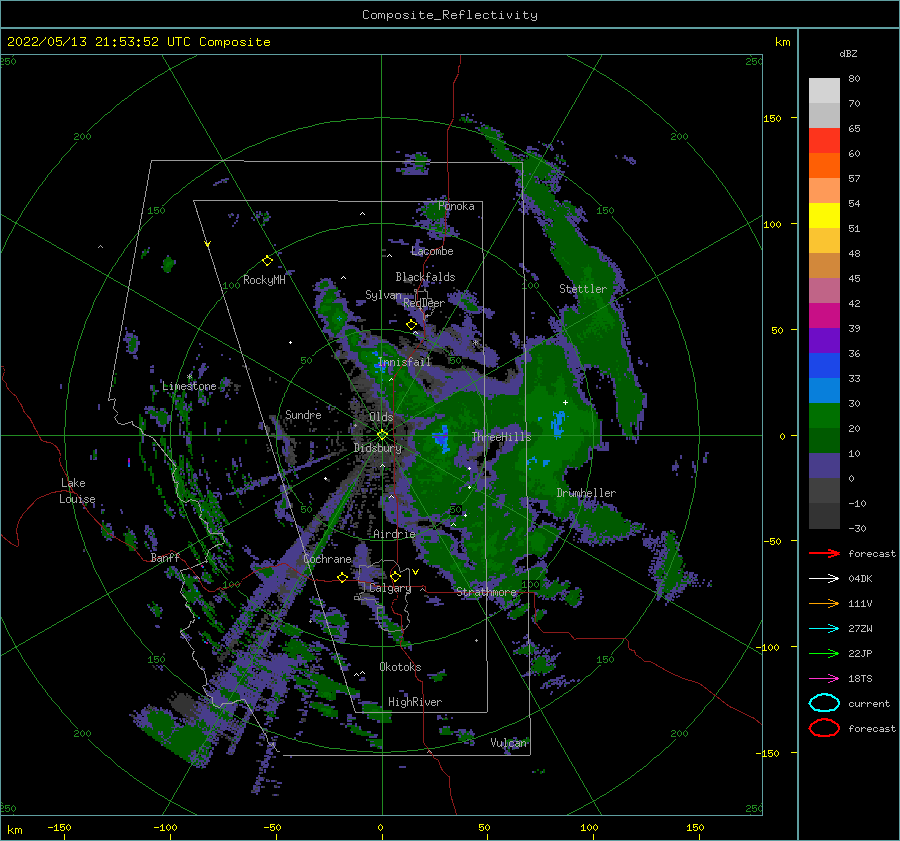Viewport: 900px width, 841px height.
Task: Click the yellow diamond marker beside RockyMH
Action: coord(267,261)
